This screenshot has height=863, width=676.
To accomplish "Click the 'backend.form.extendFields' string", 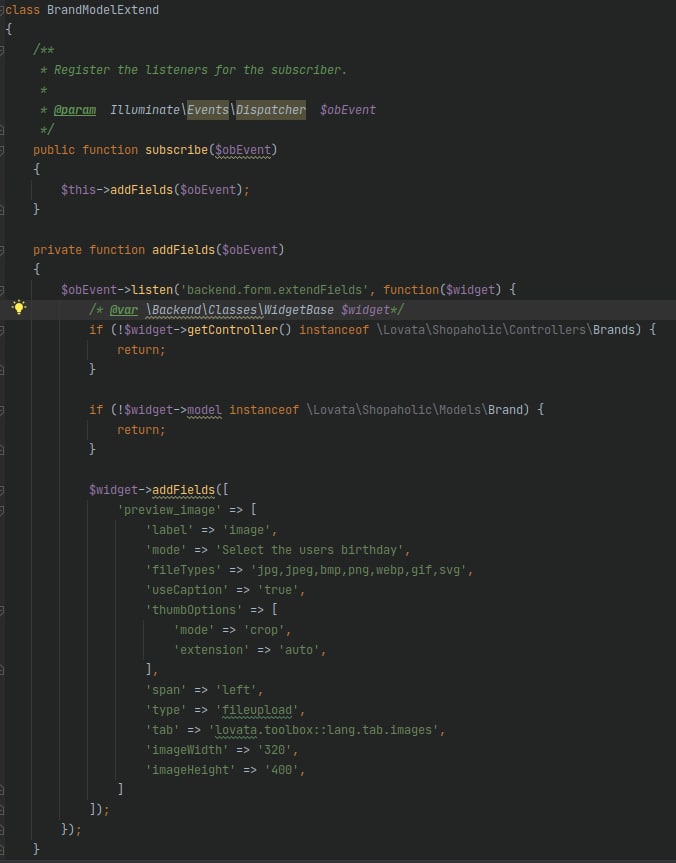I will [x=275, y=290].
